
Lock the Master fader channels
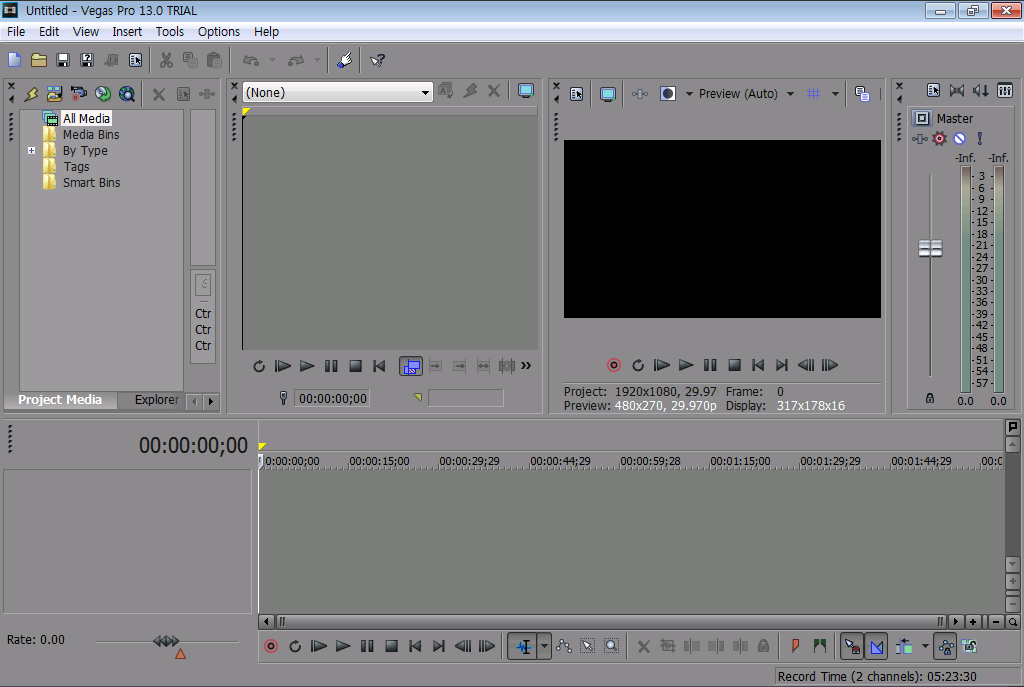pyautogui.click(x=930, y=398)
